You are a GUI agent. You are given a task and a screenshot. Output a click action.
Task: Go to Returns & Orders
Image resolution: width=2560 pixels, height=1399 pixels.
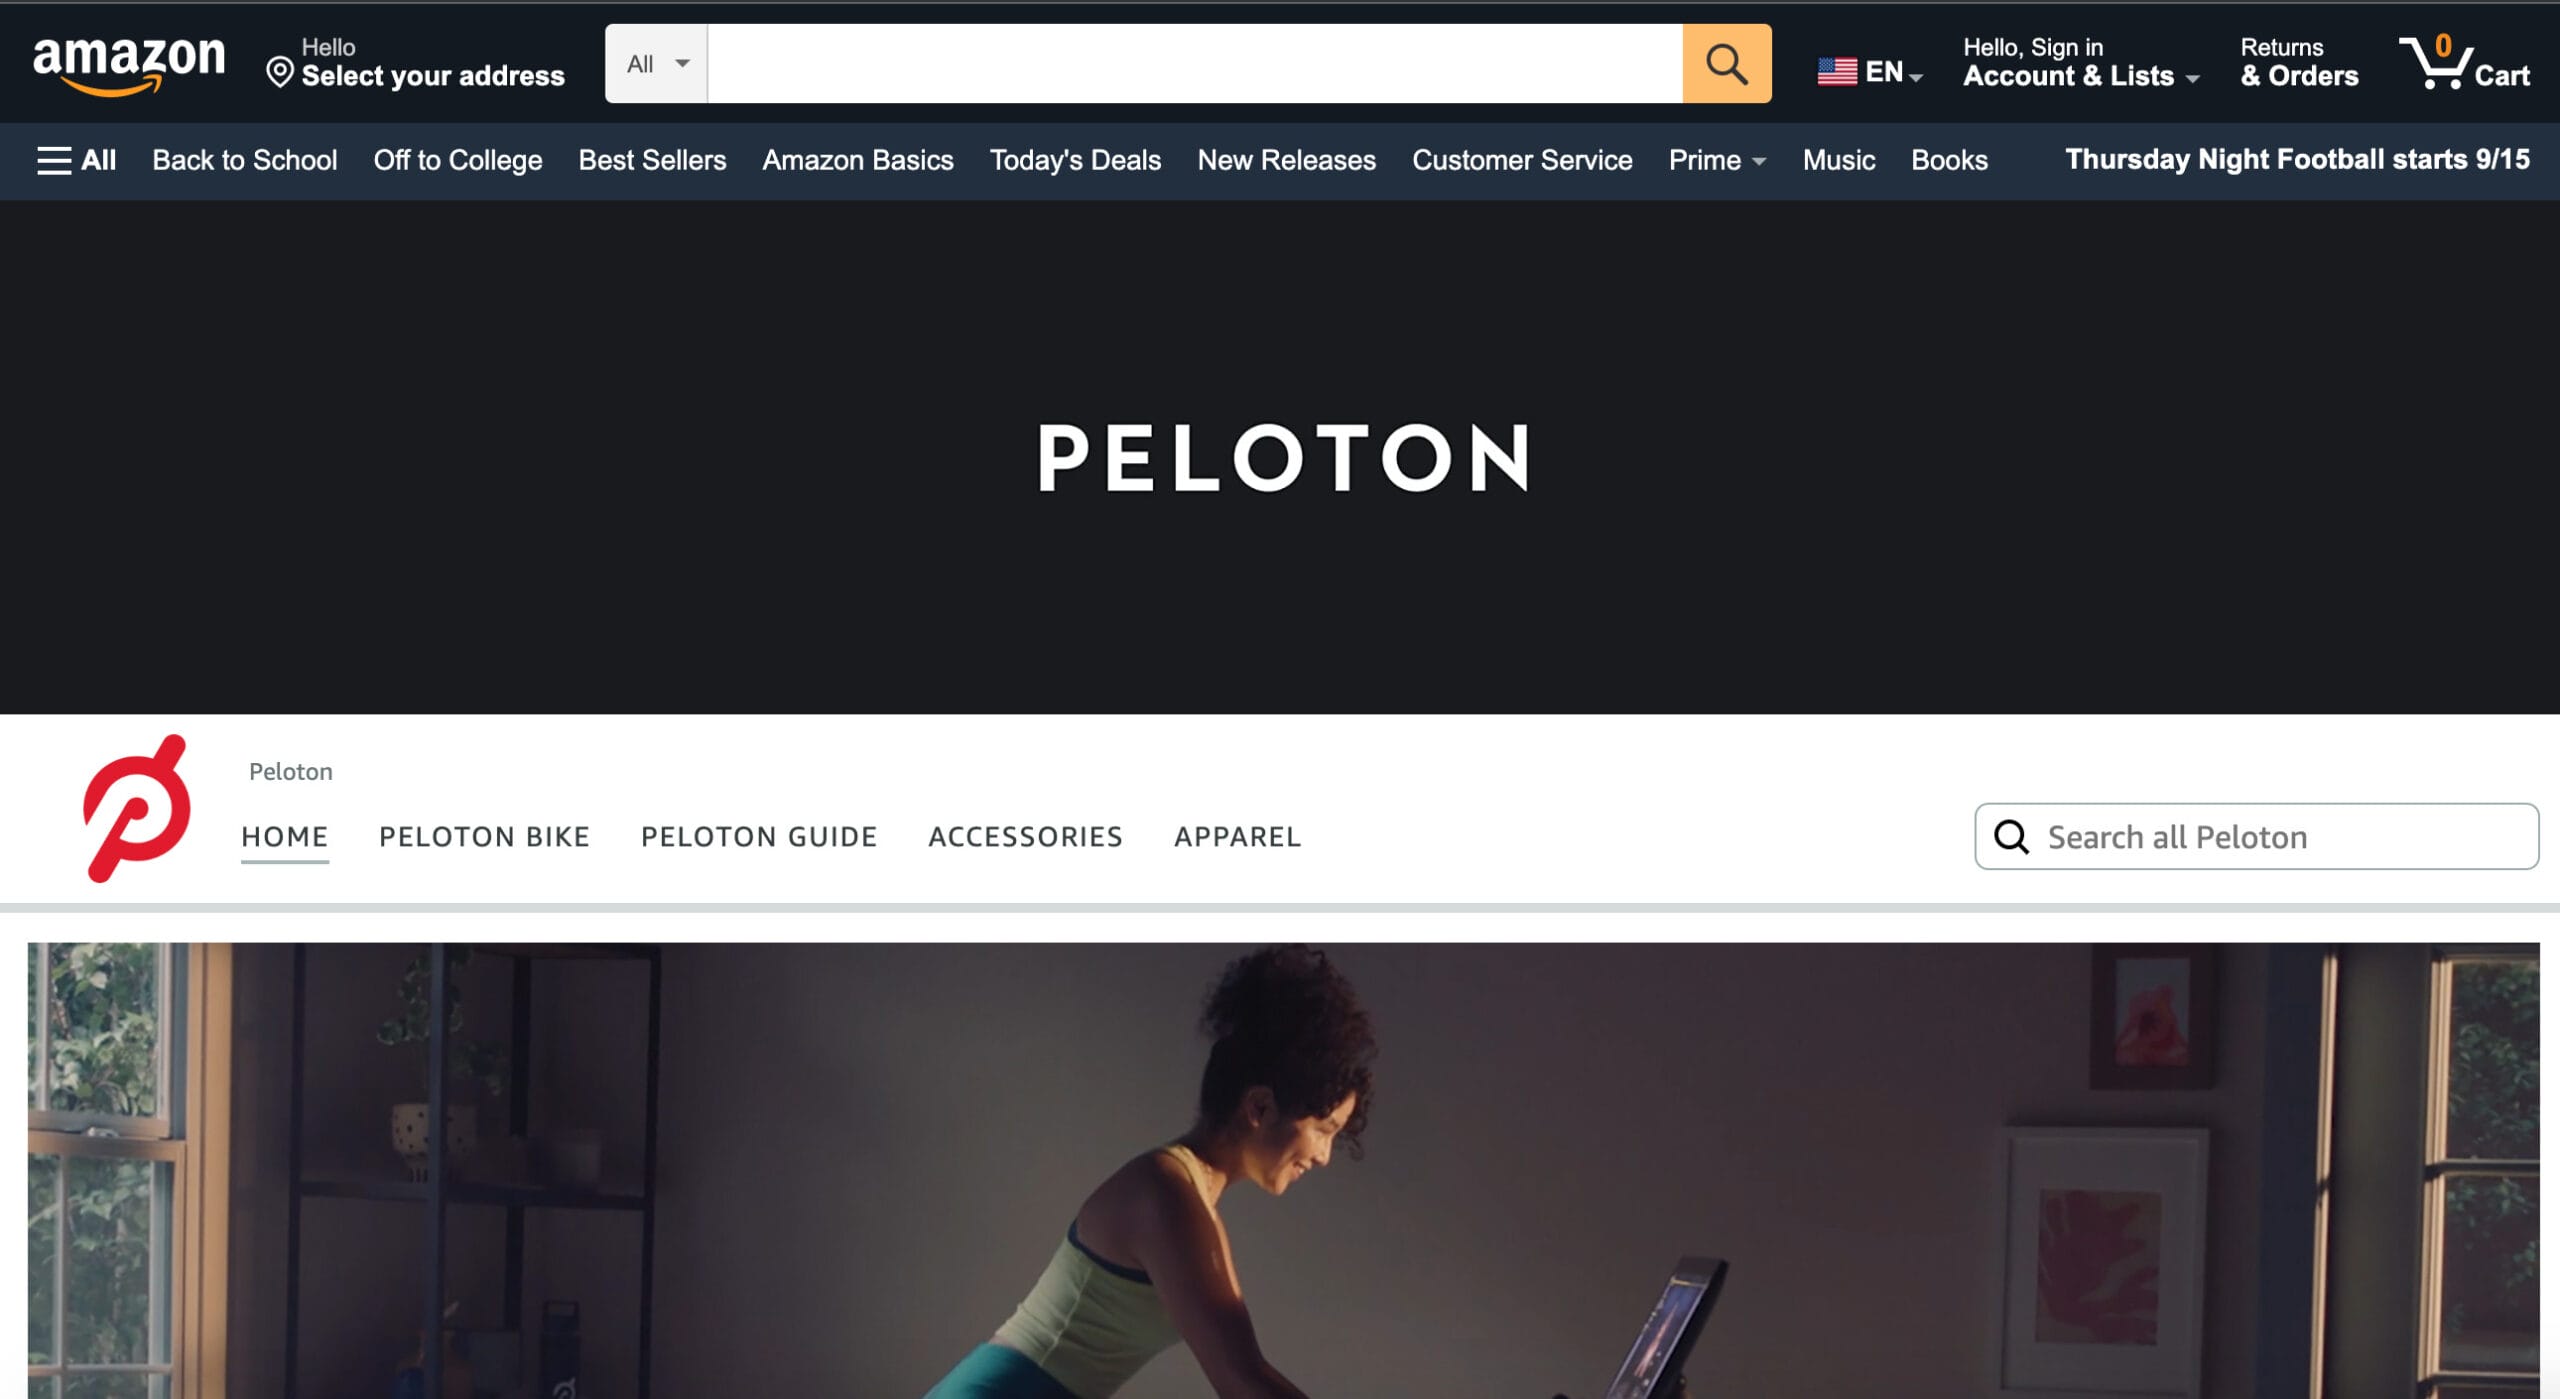coord(2299,62)
